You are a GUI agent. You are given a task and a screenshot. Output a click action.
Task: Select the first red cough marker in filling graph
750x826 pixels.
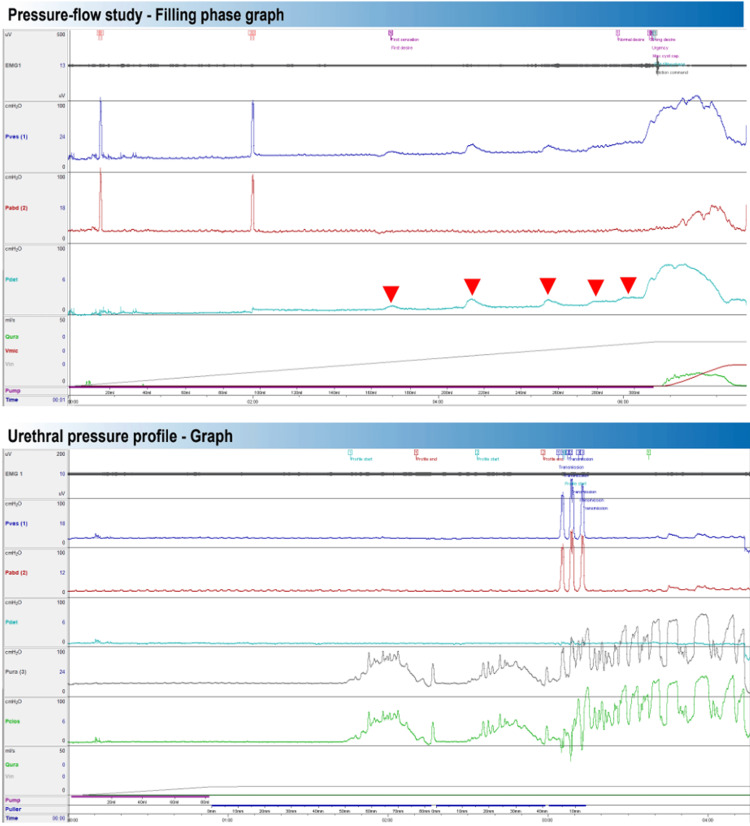pyautogui.click(x=100, y=33)
